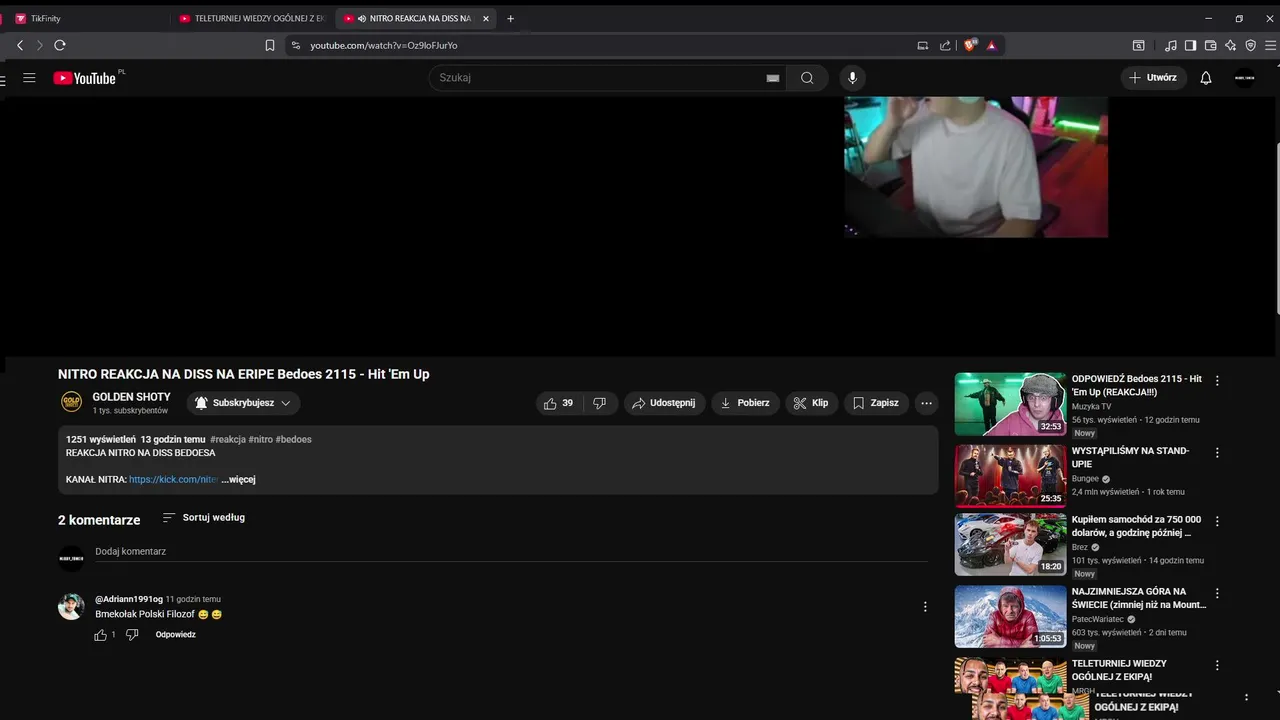
Task: Like Adriann1991og's comment
Action: pos(100,635)
